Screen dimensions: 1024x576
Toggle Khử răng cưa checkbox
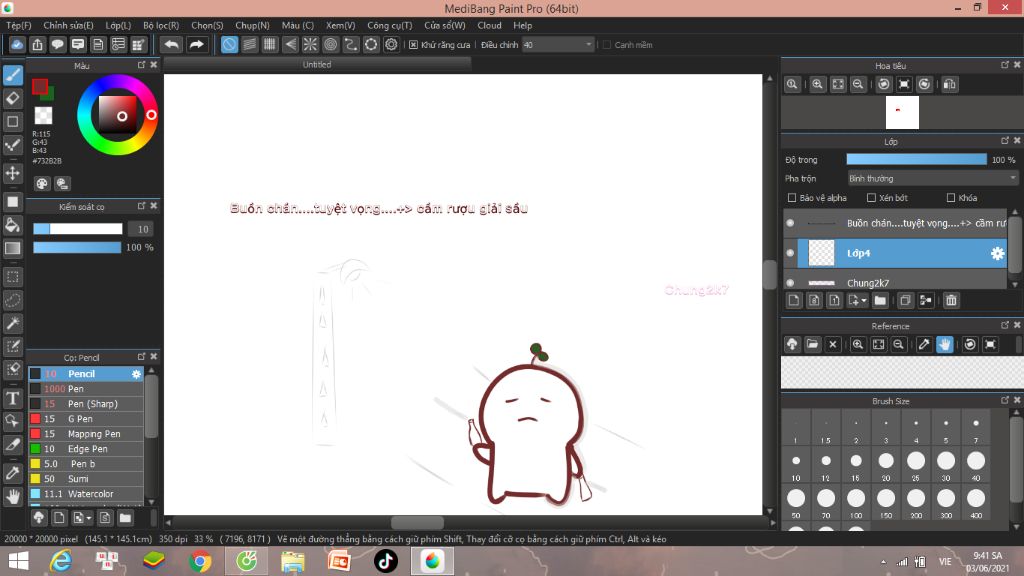pyautogui.click(x=413, y=45)
